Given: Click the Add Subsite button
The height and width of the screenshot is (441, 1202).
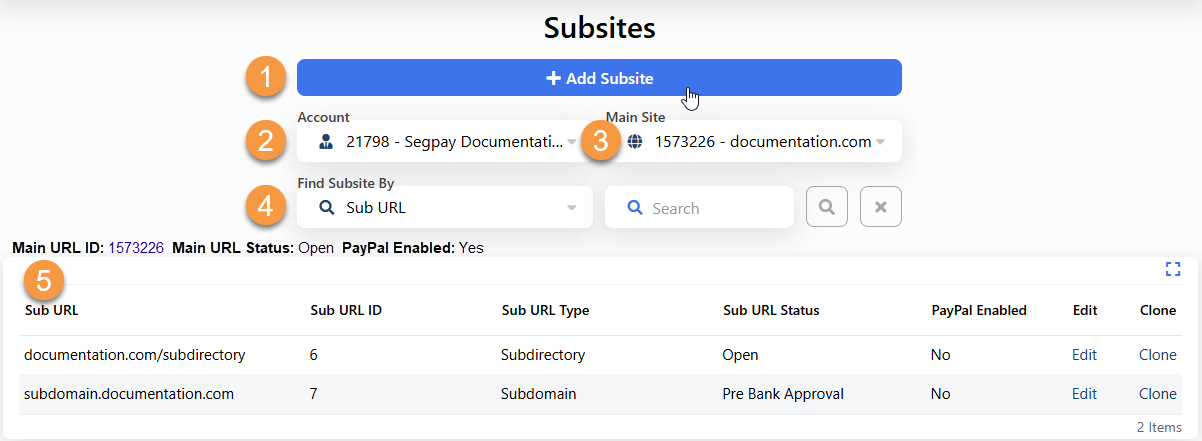Looking at the screenshot, I should pos(599,78).
